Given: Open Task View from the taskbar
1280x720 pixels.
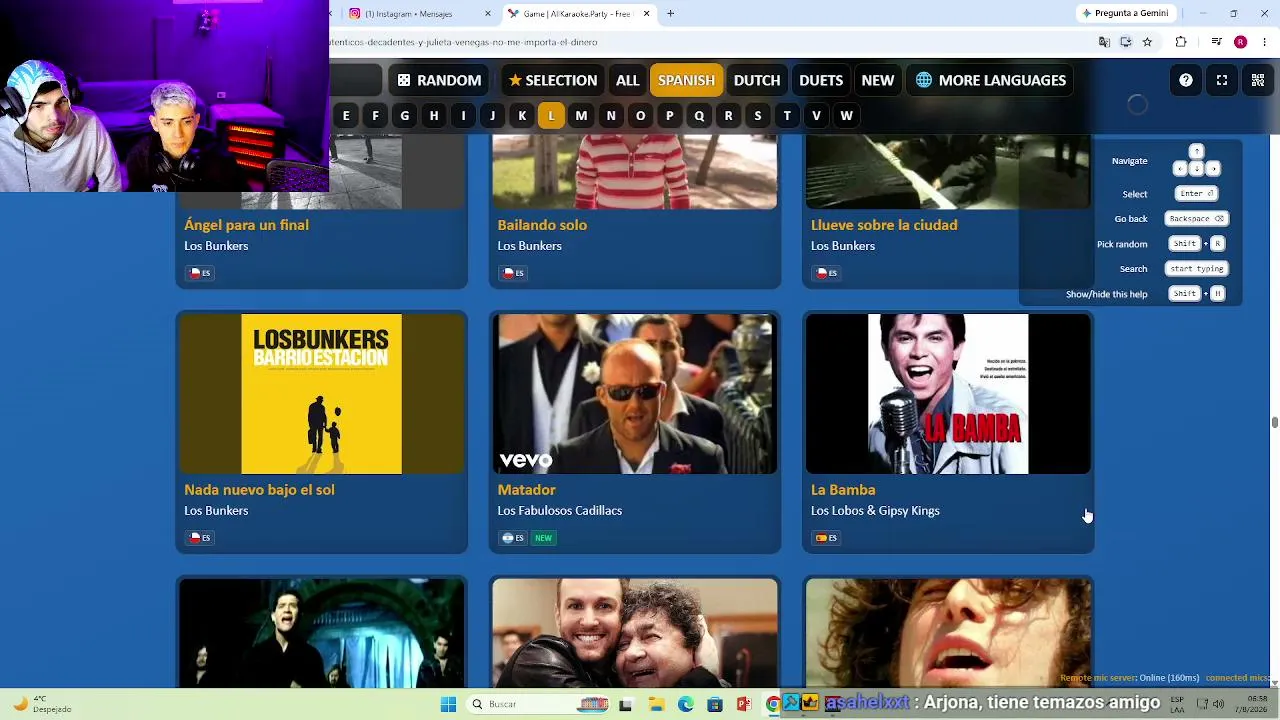Looking at the screenshot, I should pos(625,704).
